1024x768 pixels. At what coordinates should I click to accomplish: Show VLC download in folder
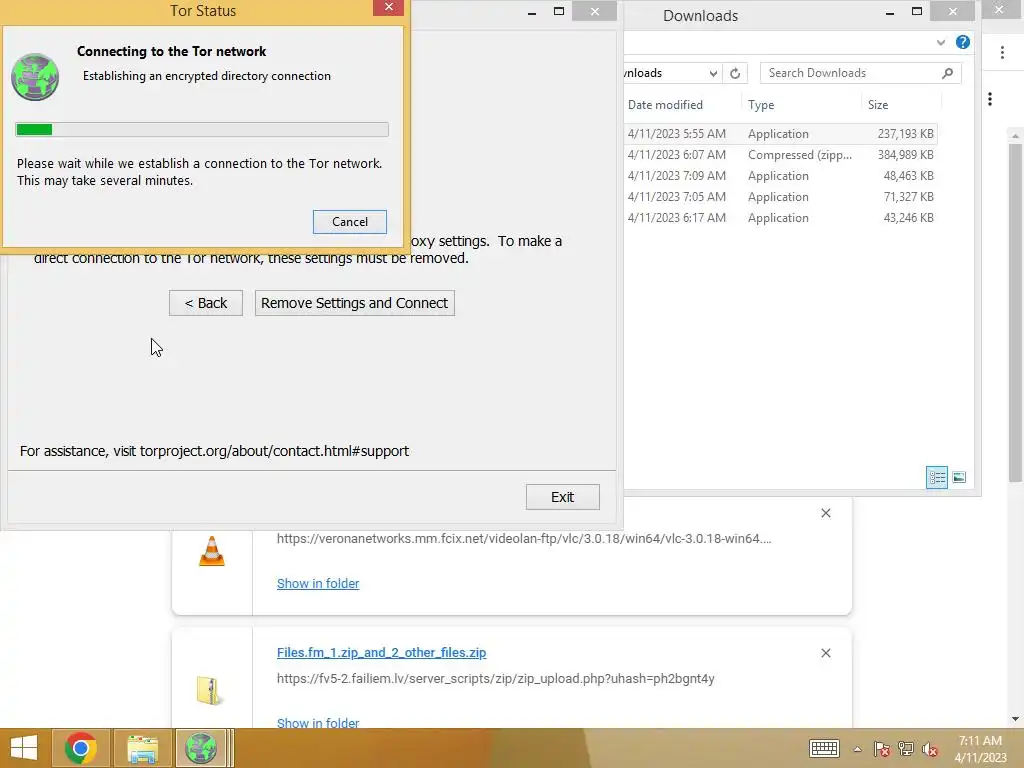coord(318,583)
